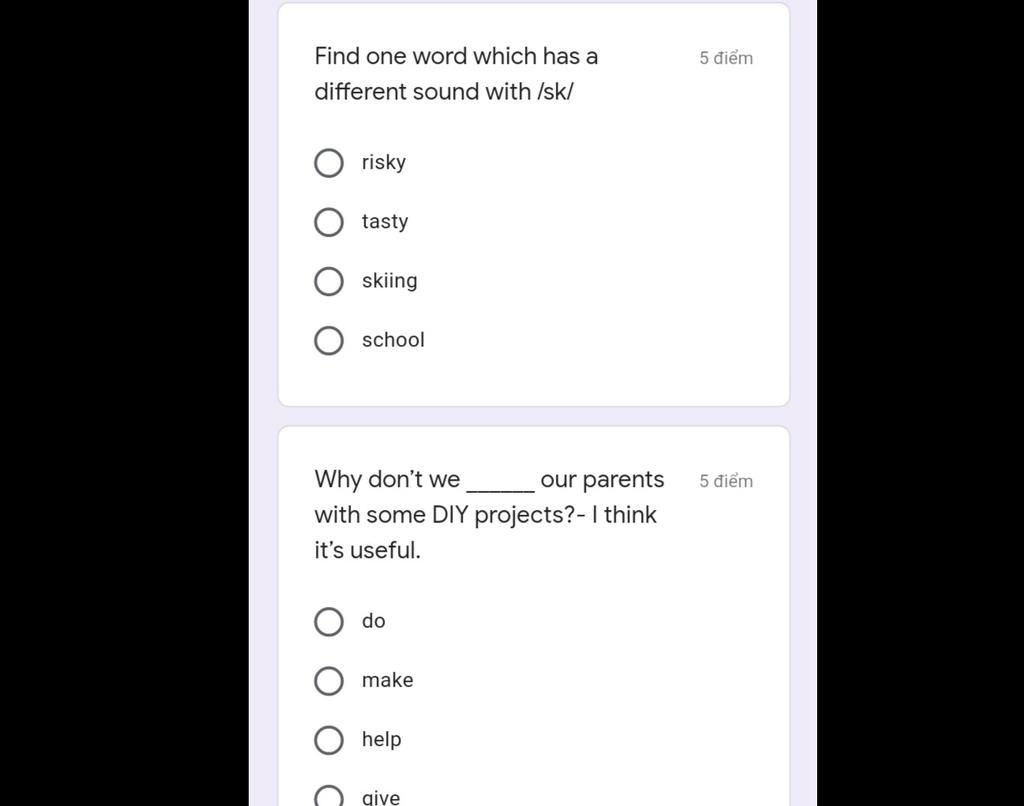
Task: Click the 'Why don't we' question text
Action: (489, 514)
